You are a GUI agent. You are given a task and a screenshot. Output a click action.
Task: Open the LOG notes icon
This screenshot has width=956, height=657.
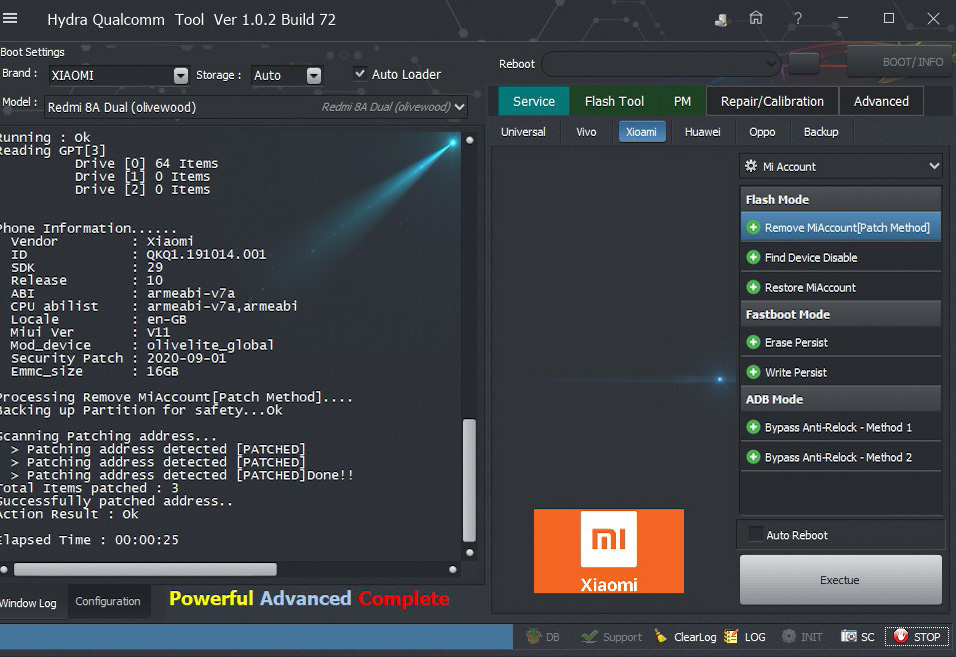click(731, 636)
